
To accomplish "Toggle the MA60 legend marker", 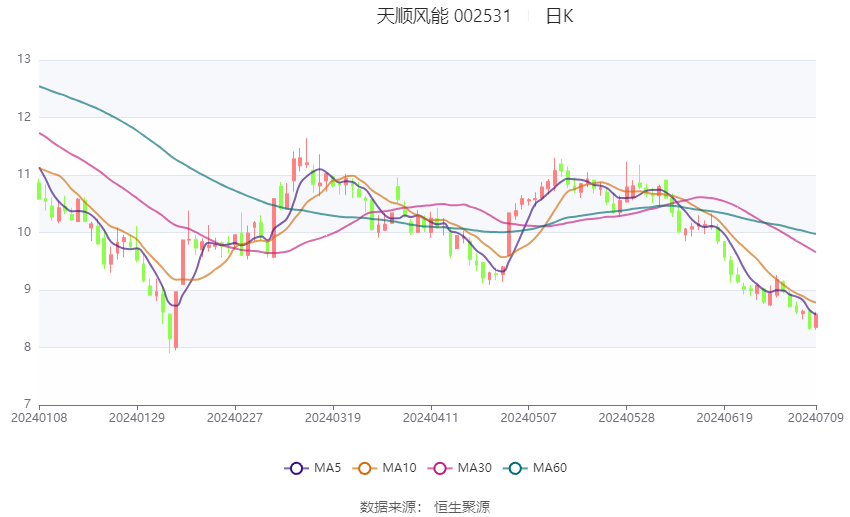I will pyautogui.click(x=515, y=468).
